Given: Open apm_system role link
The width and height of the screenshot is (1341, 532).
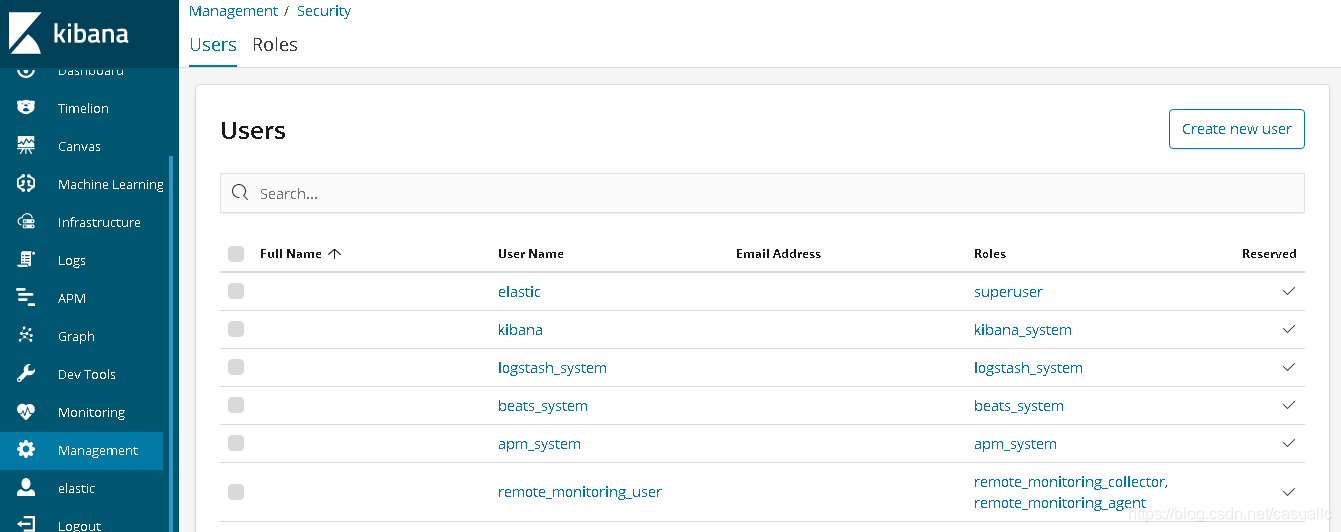Looking at the screenshot, I should click(1015, 444).
